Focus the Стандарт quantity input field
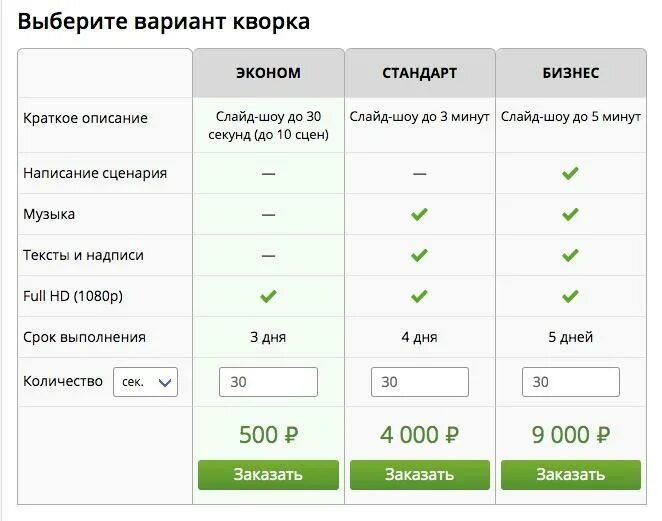 click(x=420, y=382)
